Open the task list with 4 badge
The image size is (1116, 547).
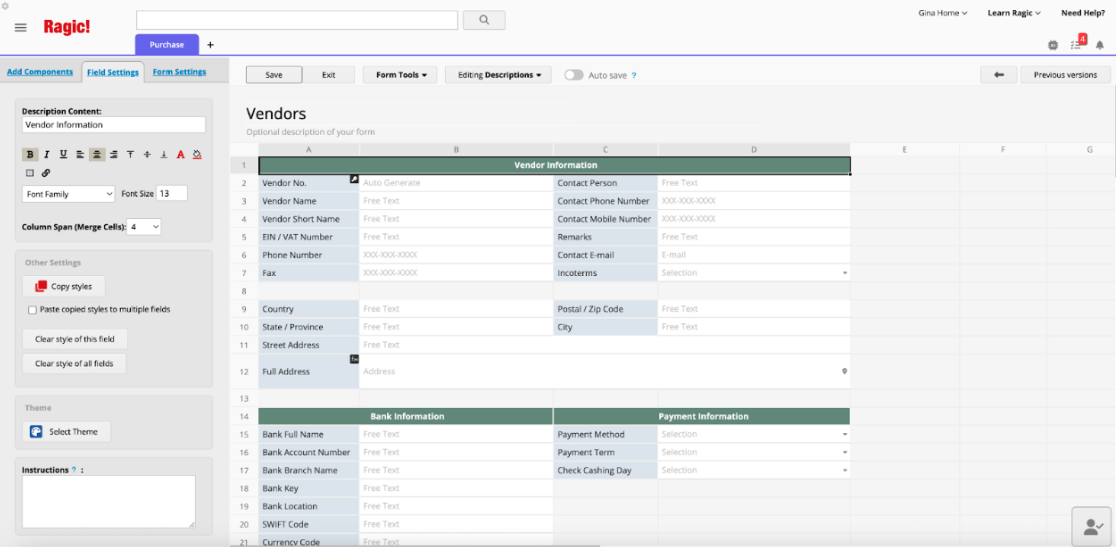coord(1077,44)
